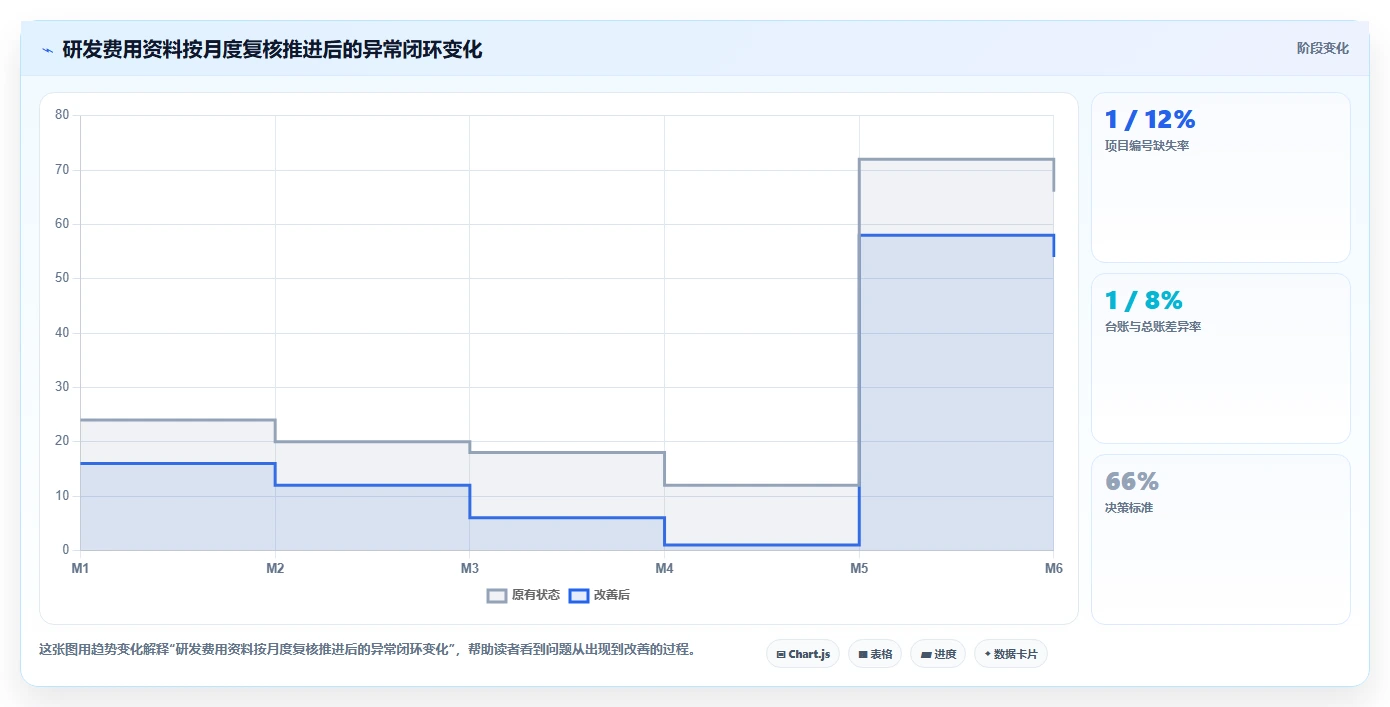Click the 40 y-axis tick label
Viewport: 1390px width, 707px height.
click(62, 333)
